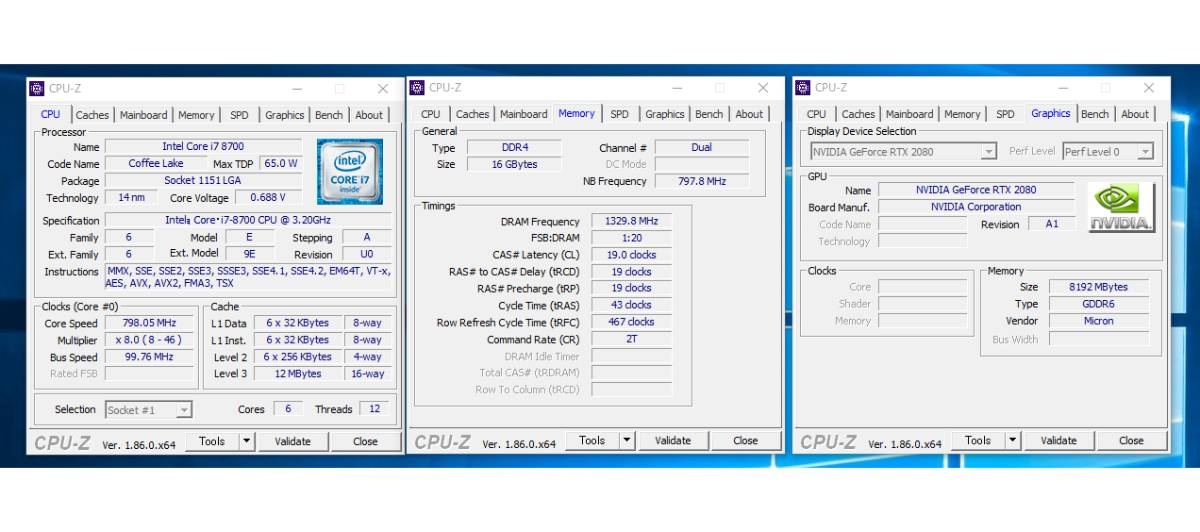1200x532 pixels.
Task: Click the Intel Core i7 logo badge
Action: (350, 171)
